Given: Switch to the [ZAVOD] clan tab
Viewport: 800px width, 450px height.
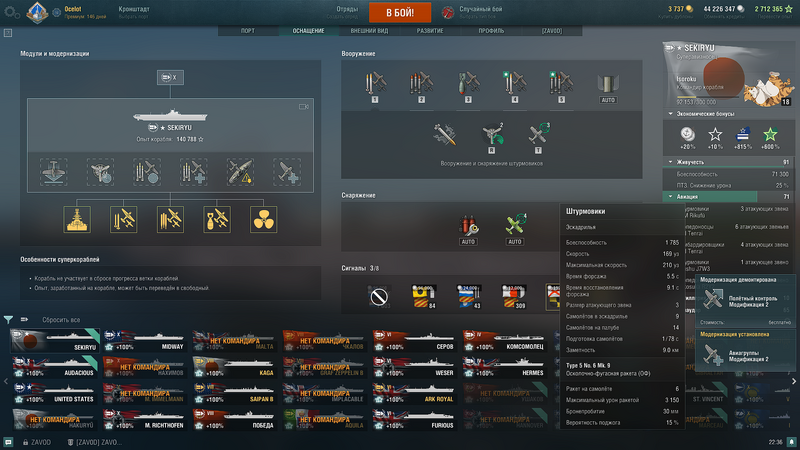Looking at the screenshot, I should pyautogui.click(x=552, y=31).
